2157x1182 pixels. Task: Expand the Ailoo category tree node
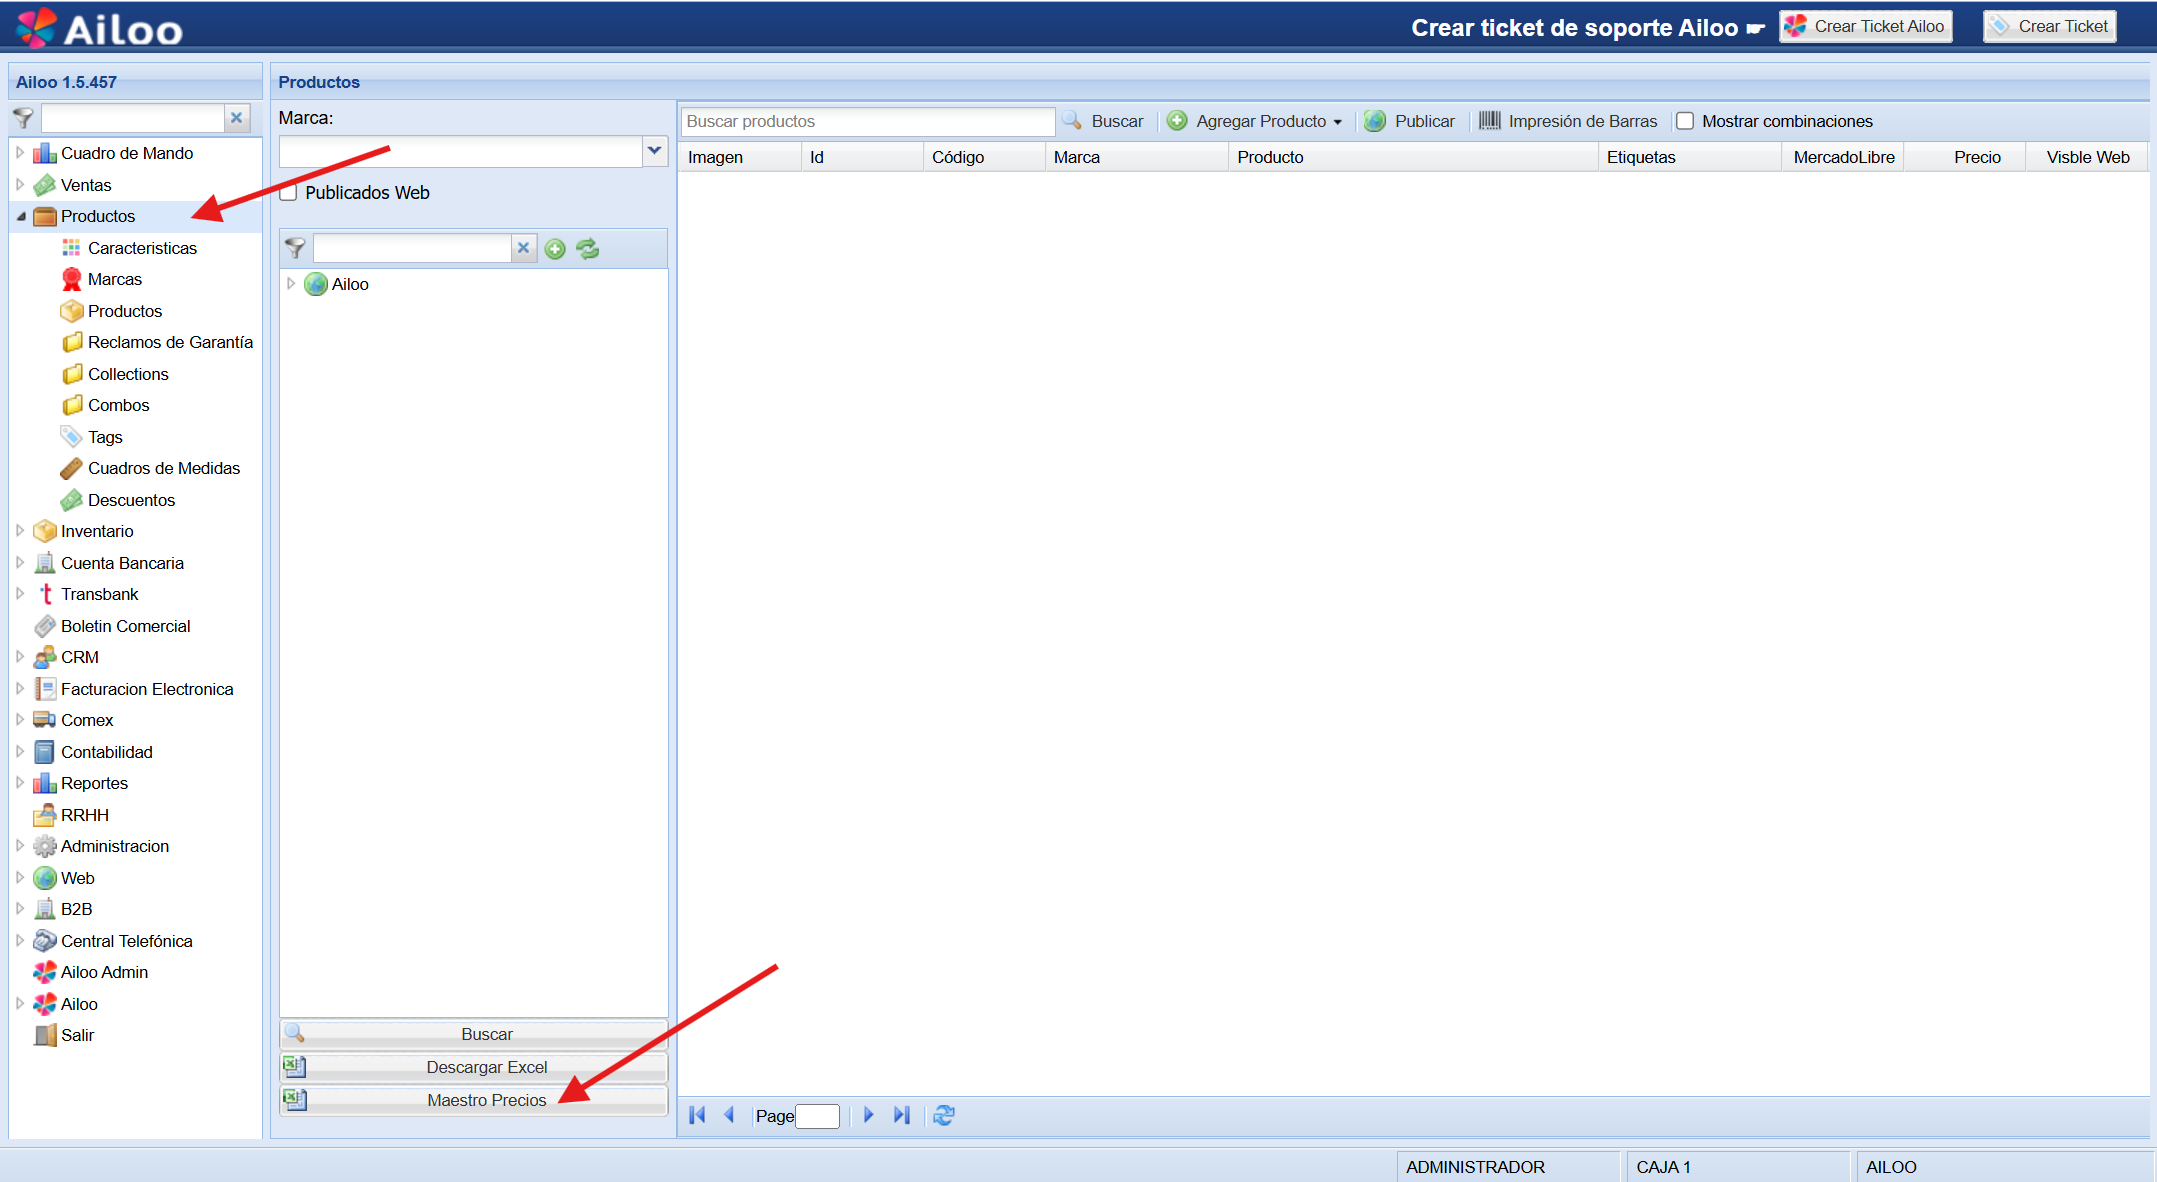pyautogui.click(x=291, y=284)
